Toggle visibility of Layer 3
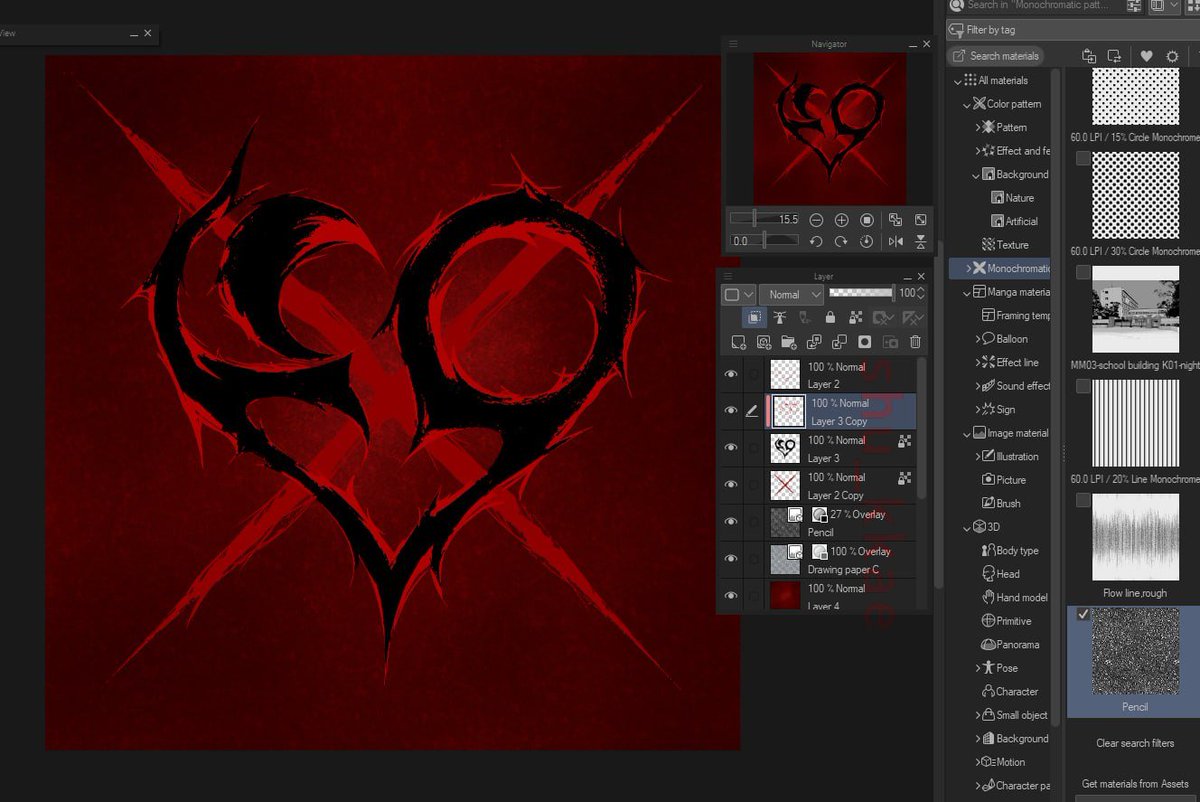Screen dimensions: 1200x802 click(x=731, y=448)
